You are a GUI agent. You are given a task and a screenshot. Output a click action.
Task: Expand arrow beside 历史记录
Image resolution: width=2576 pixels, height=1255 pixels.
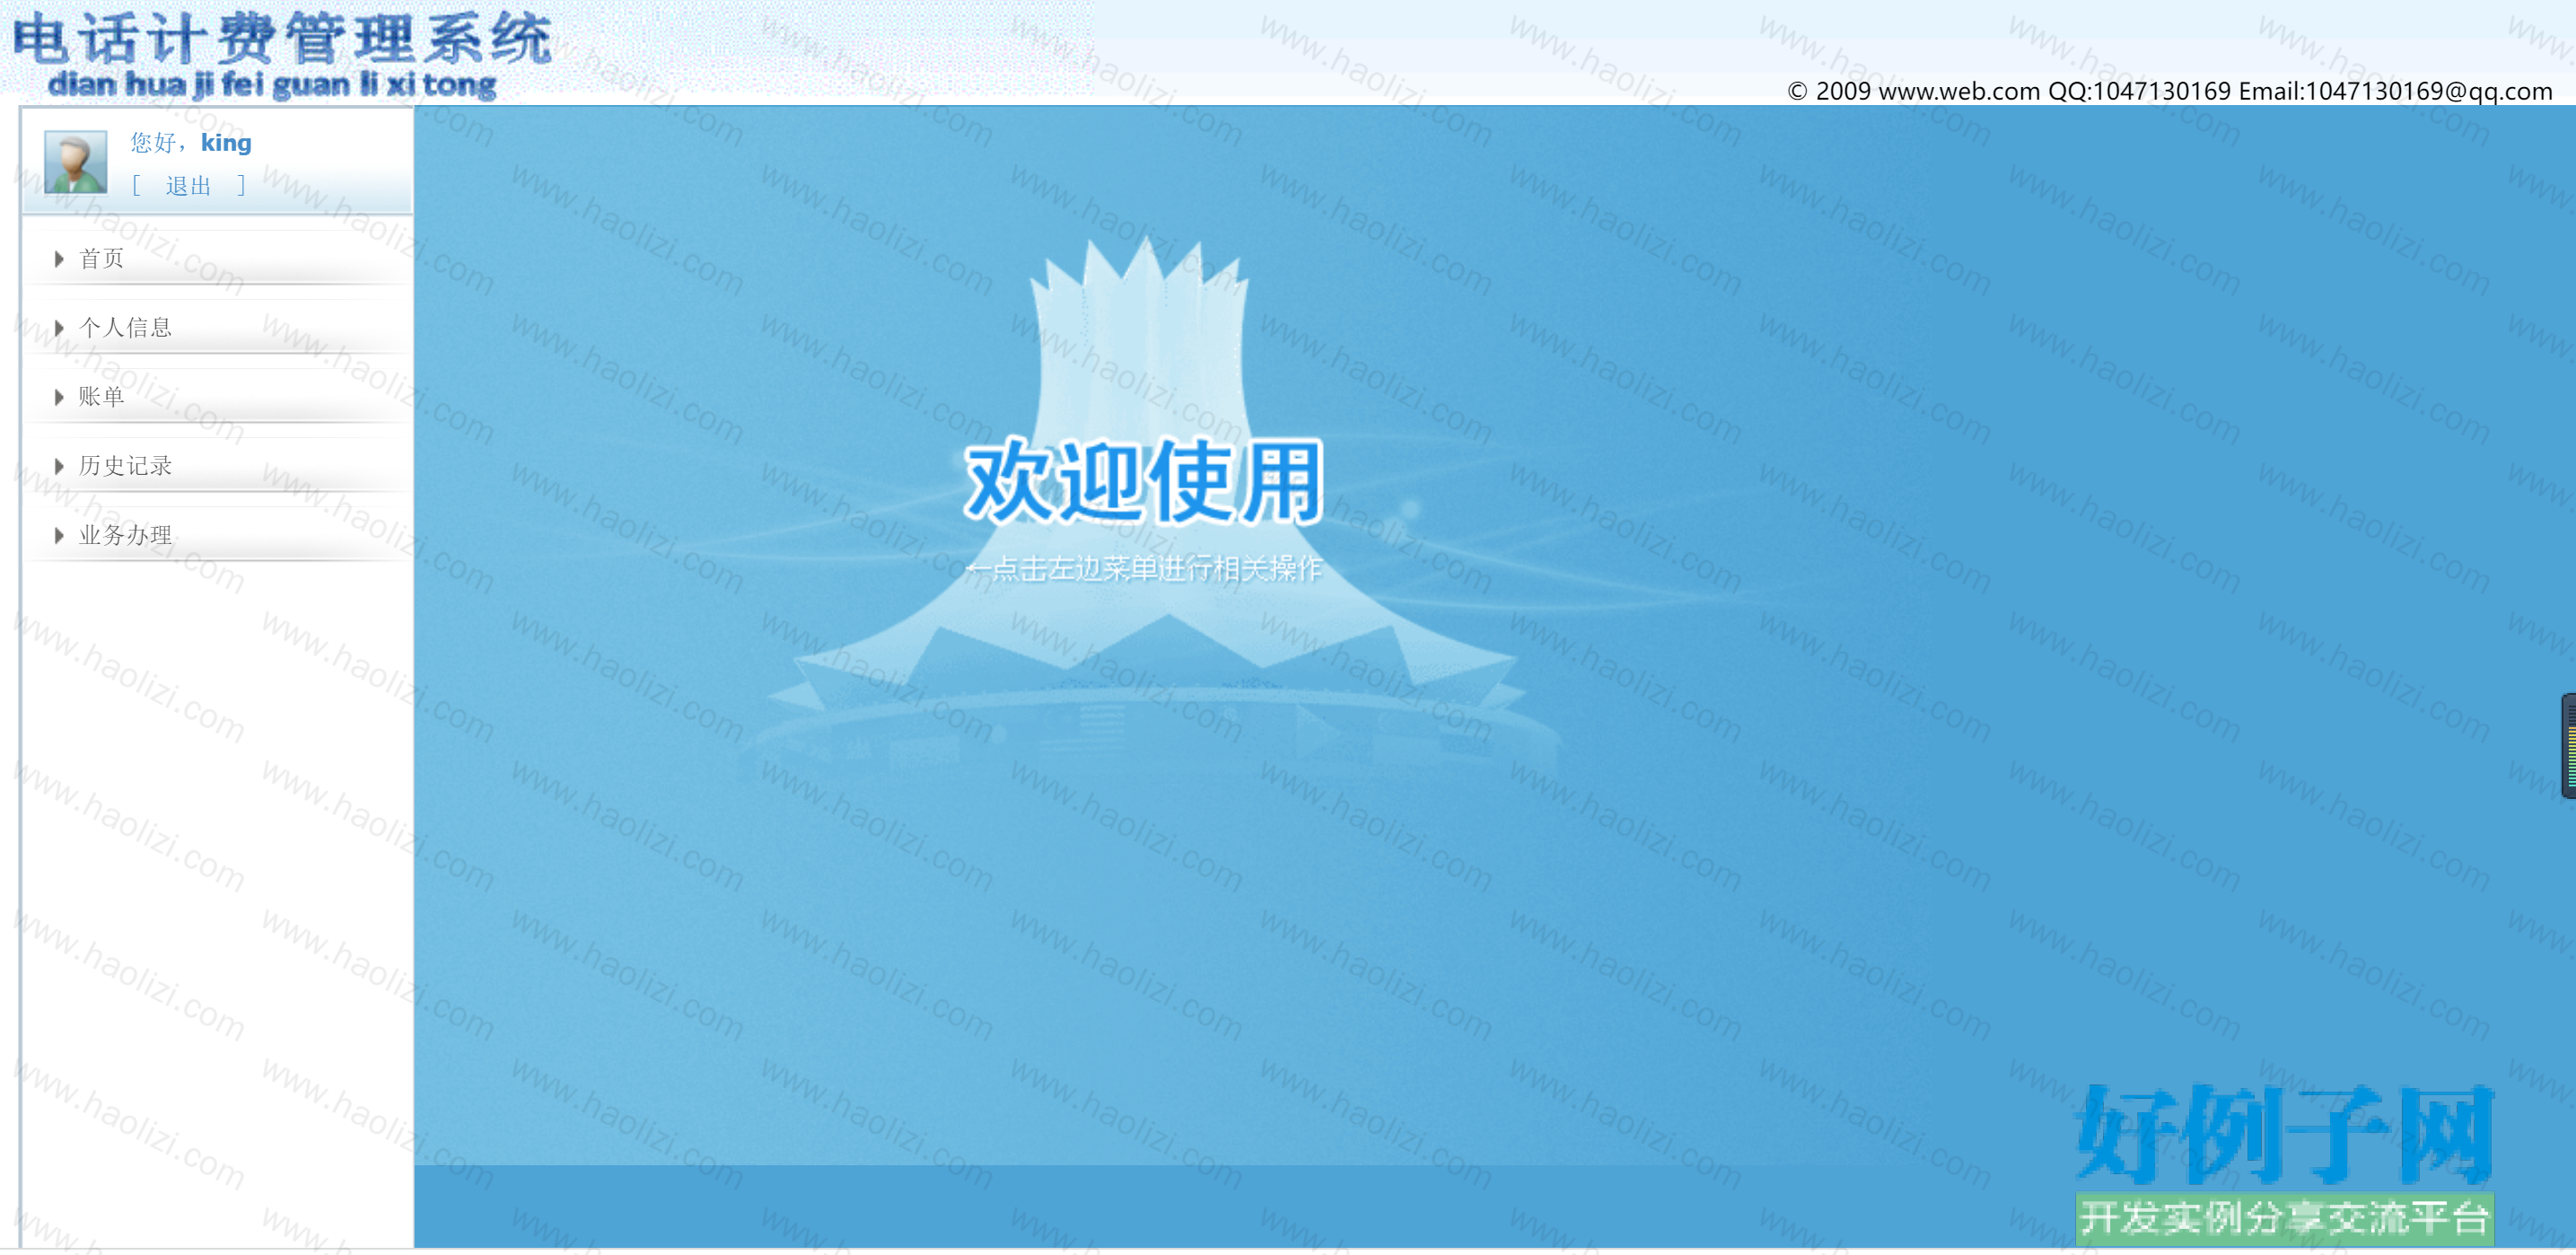59,466
